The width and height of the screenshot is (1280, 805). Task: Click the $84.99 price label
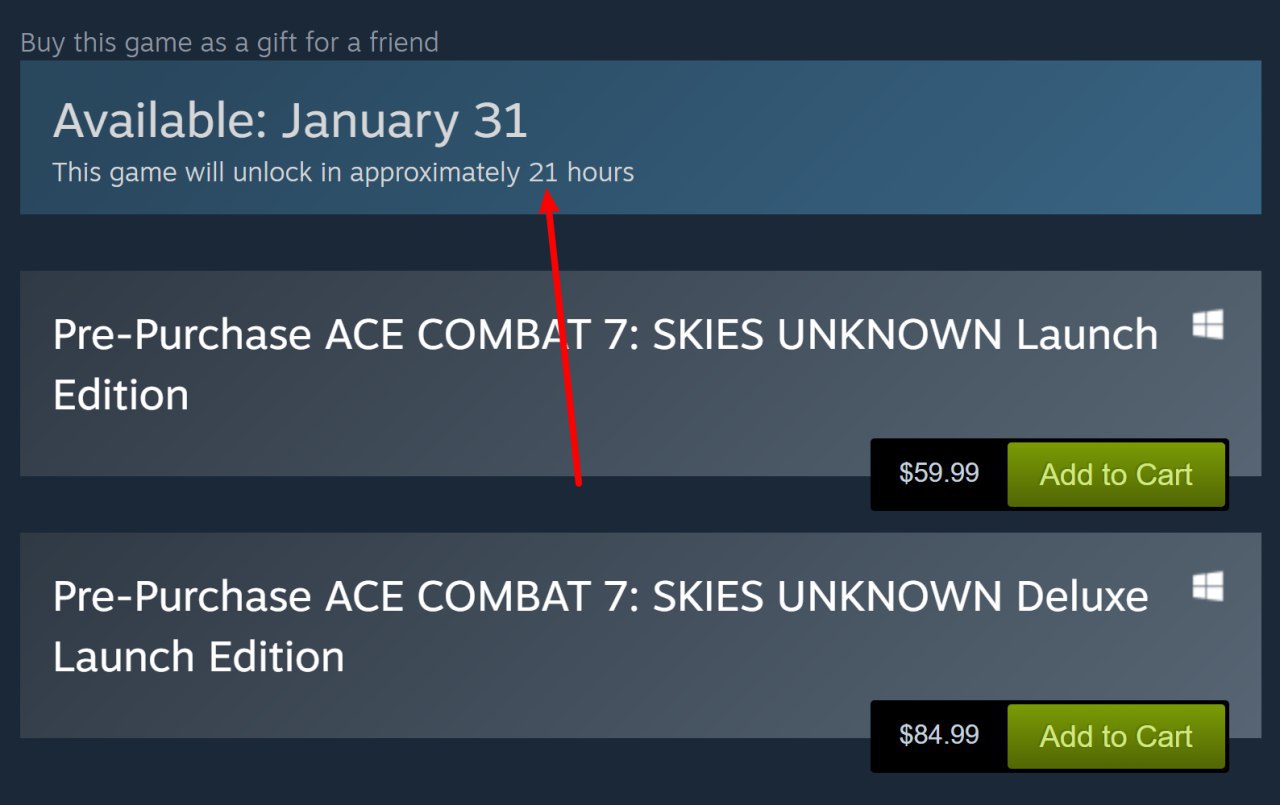point(939,735)
